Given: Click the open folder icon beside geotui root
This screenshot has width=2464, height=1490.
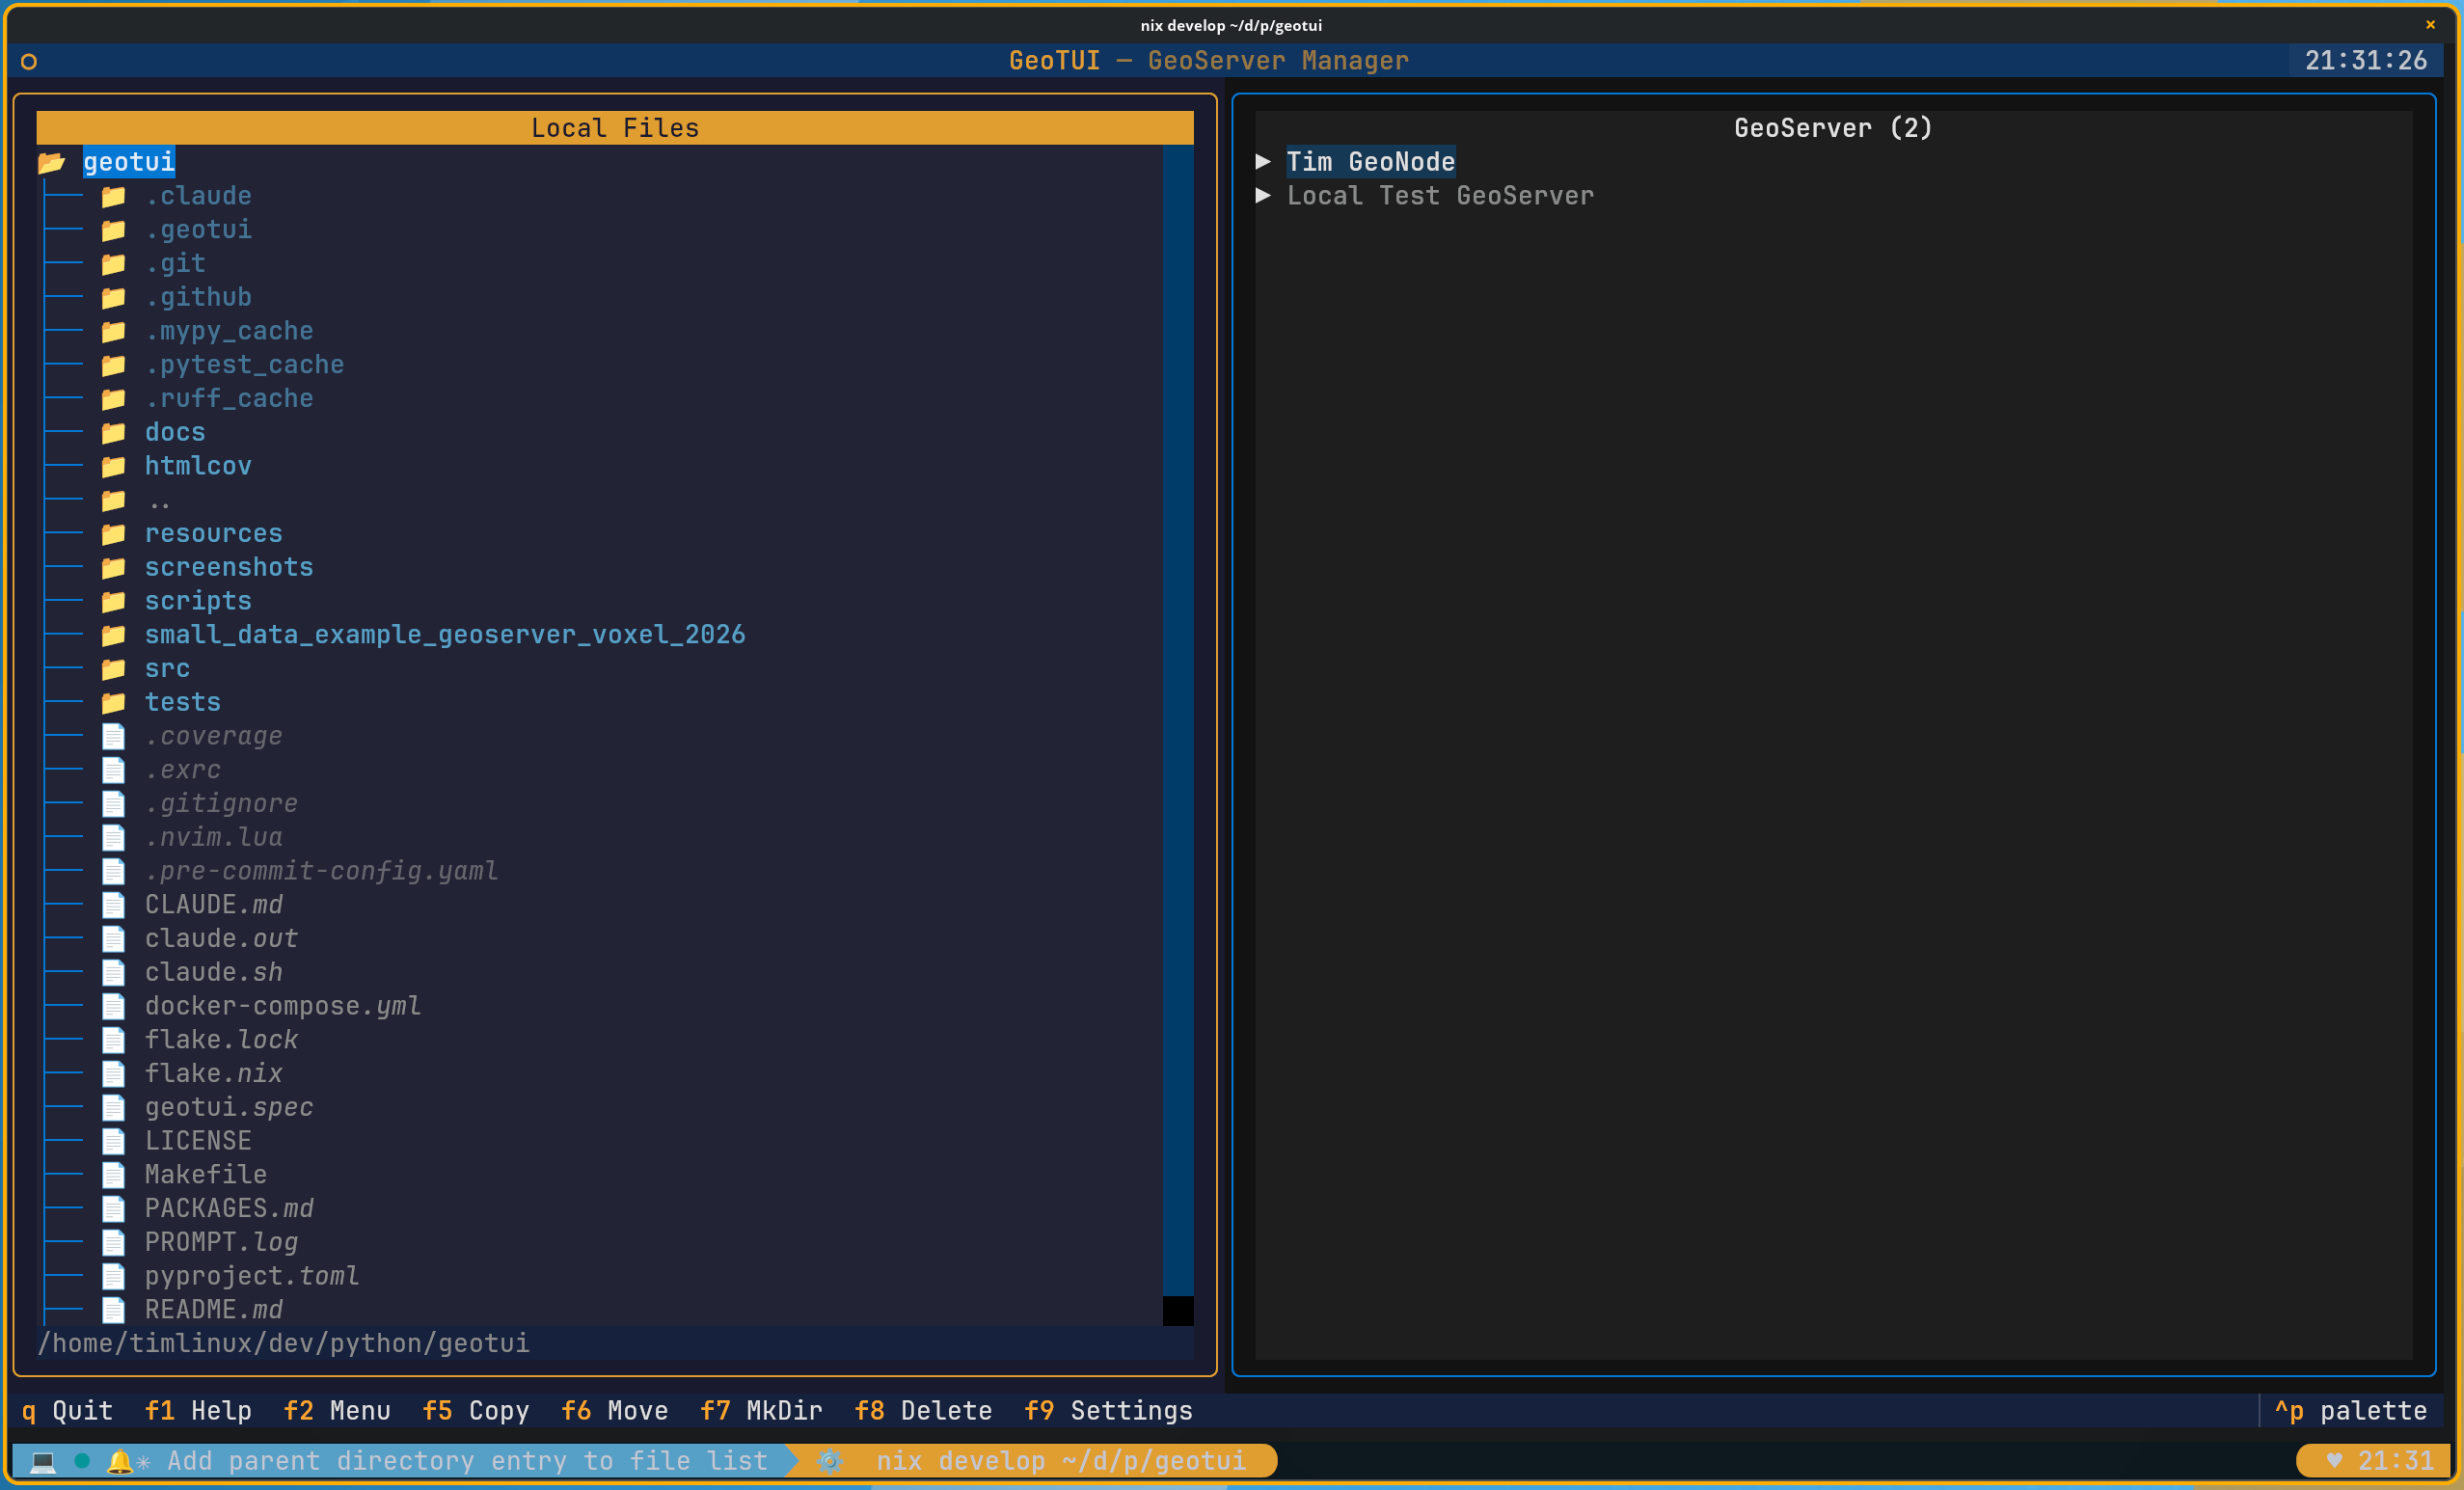Looking at the screenshot, I should [52, 162].
